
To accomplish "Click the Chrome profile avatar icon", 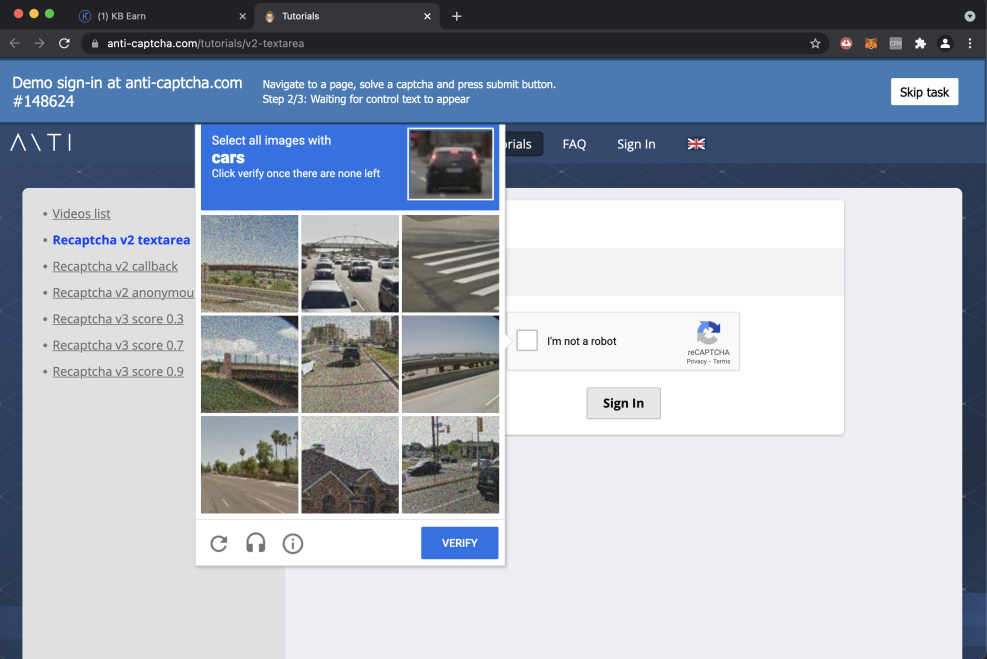I will tap(945, 44).
